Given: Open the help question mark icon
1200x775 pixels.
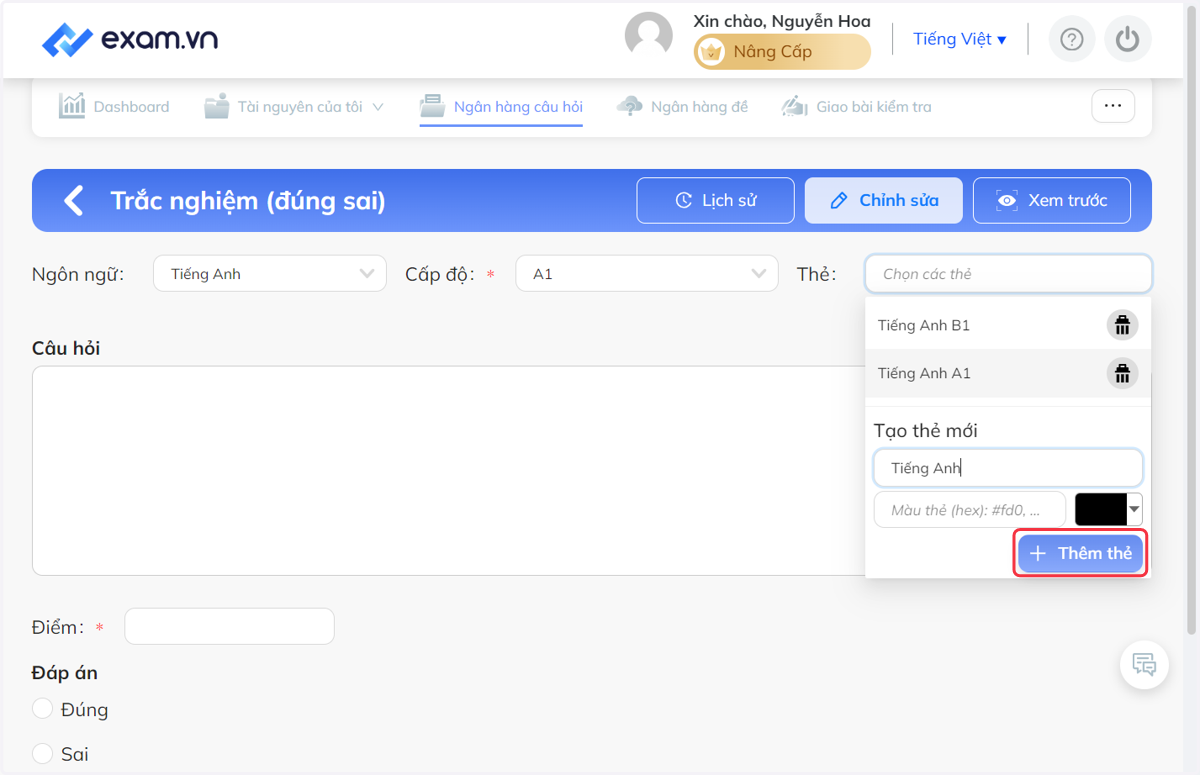Looking at the screenshot, I should tap(1072, 39).
